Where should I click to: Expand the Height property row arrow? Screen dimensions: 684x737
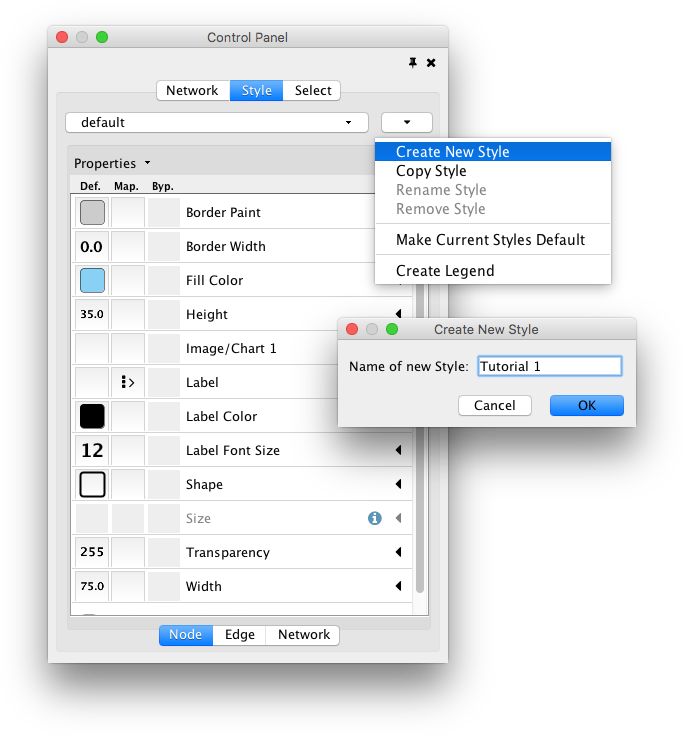point(398,314)
